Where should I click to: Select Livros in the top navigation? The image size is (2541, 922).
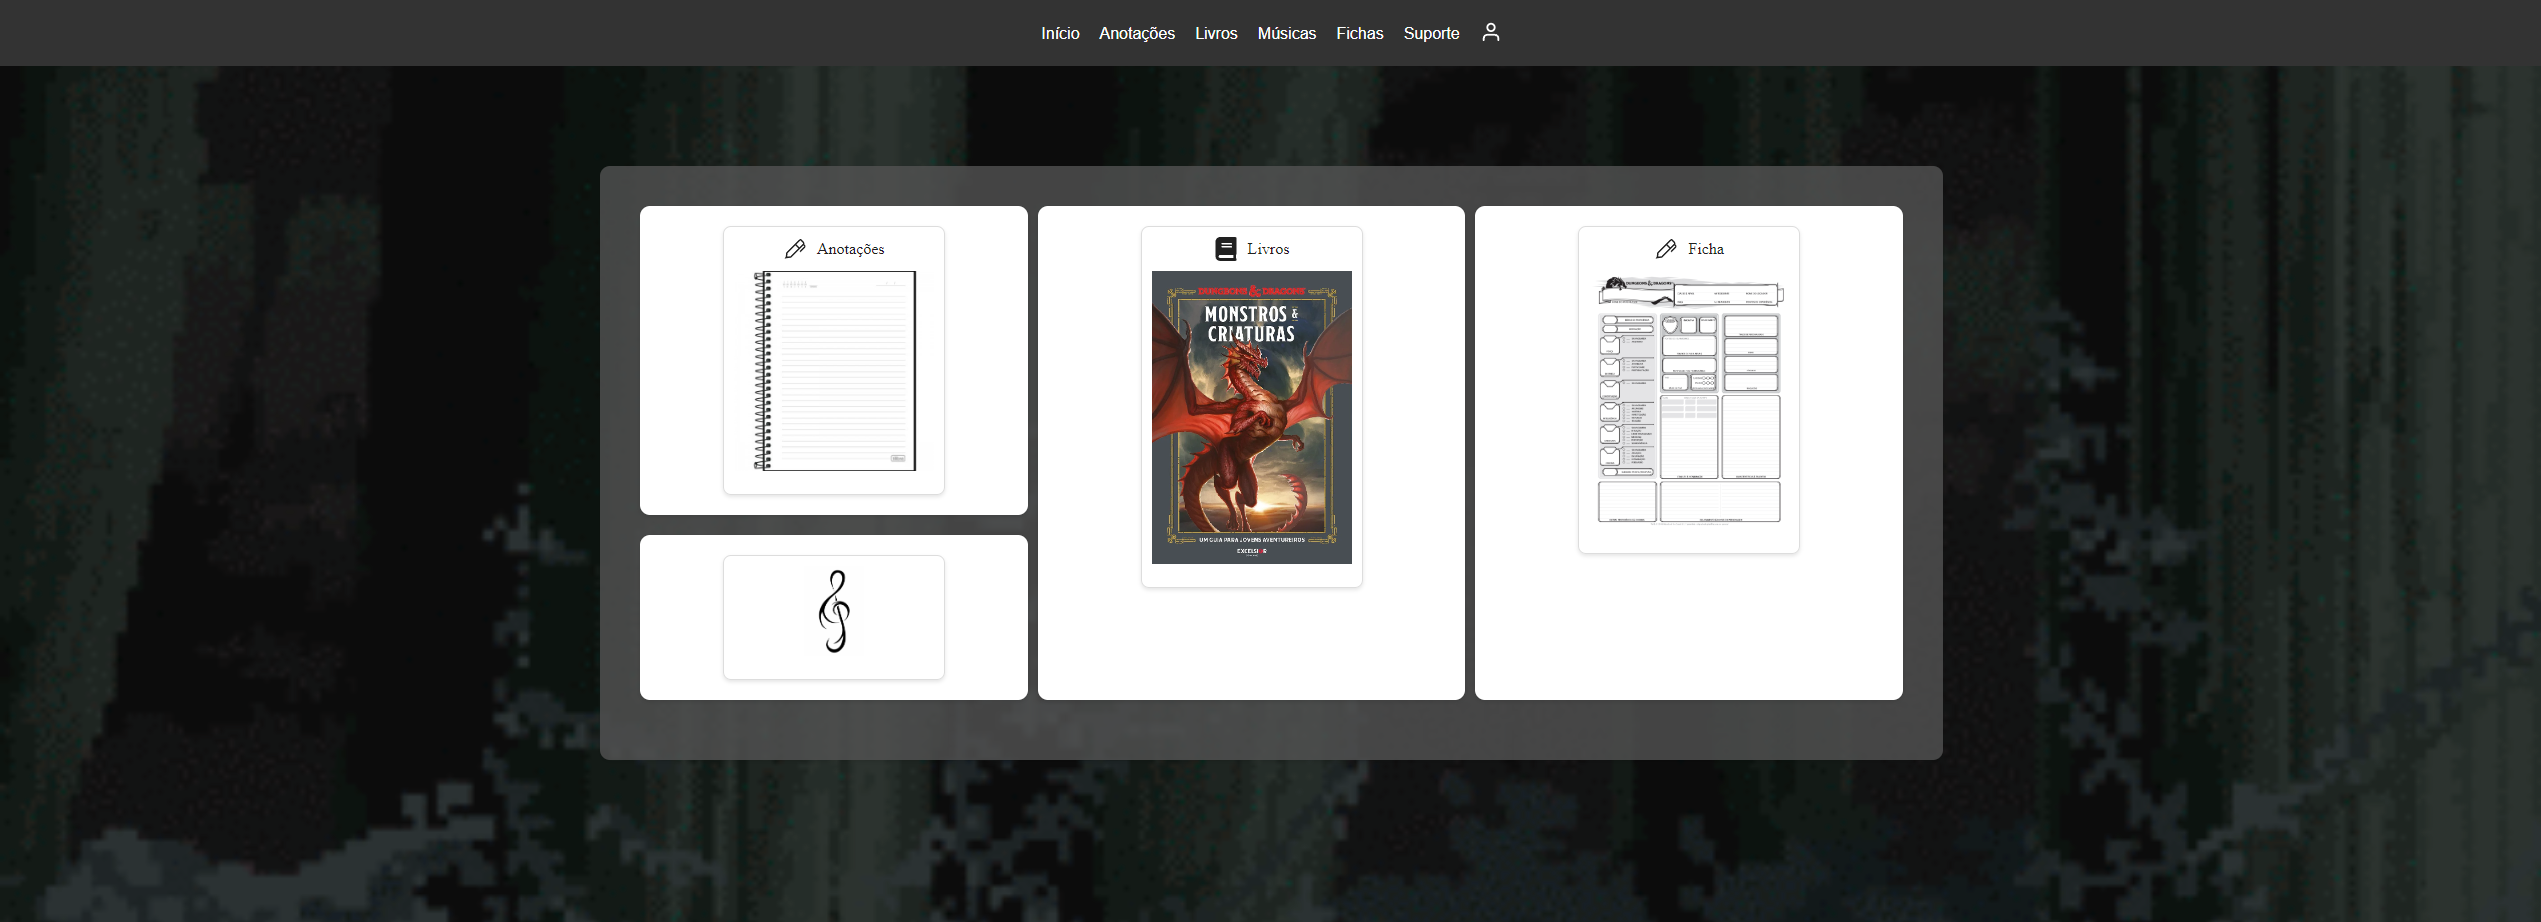[1216, 33]
